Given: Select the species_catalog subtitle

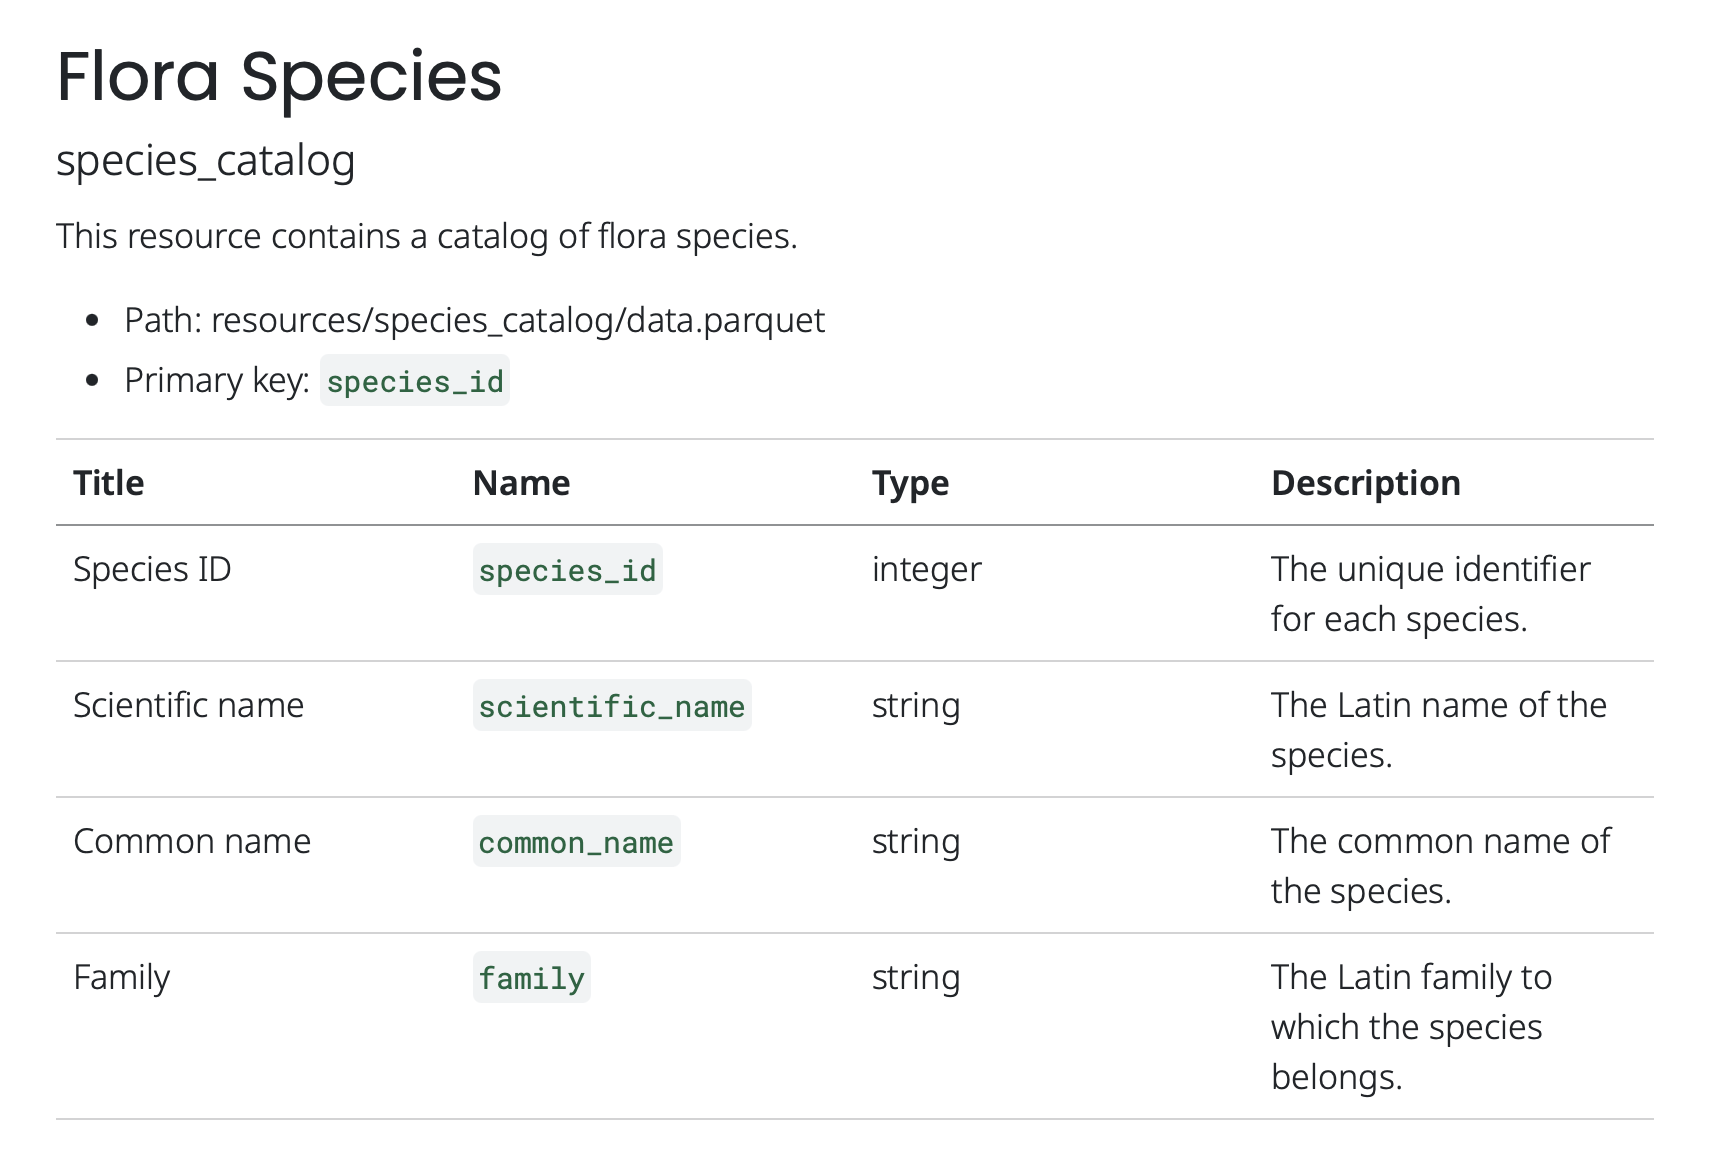Looking at the screenshot, I should point(205,160).
